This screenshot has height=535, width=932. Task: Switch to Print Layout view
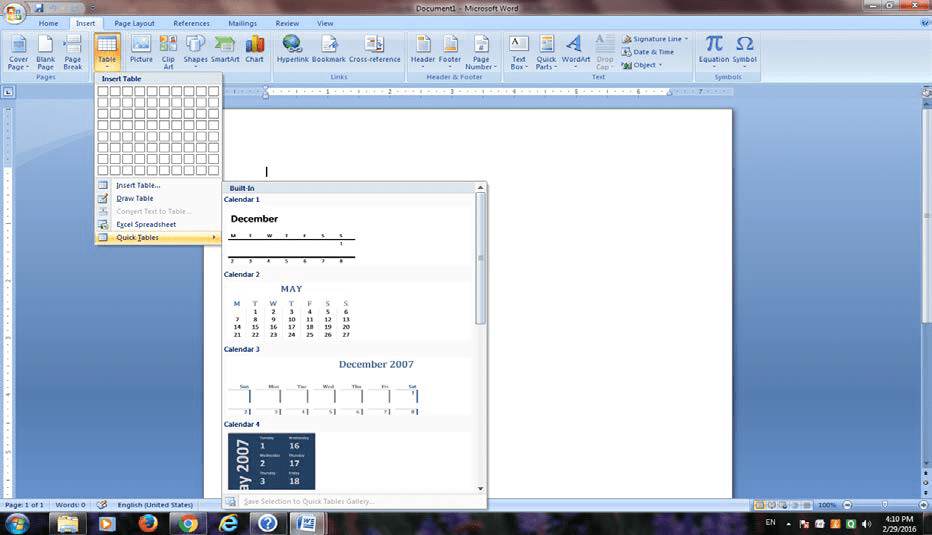760,505
